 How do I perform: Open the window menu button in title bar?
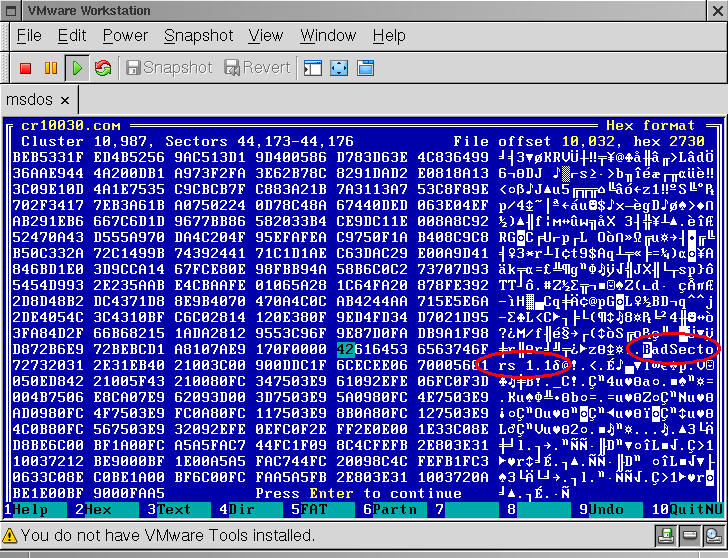point(11,10)
